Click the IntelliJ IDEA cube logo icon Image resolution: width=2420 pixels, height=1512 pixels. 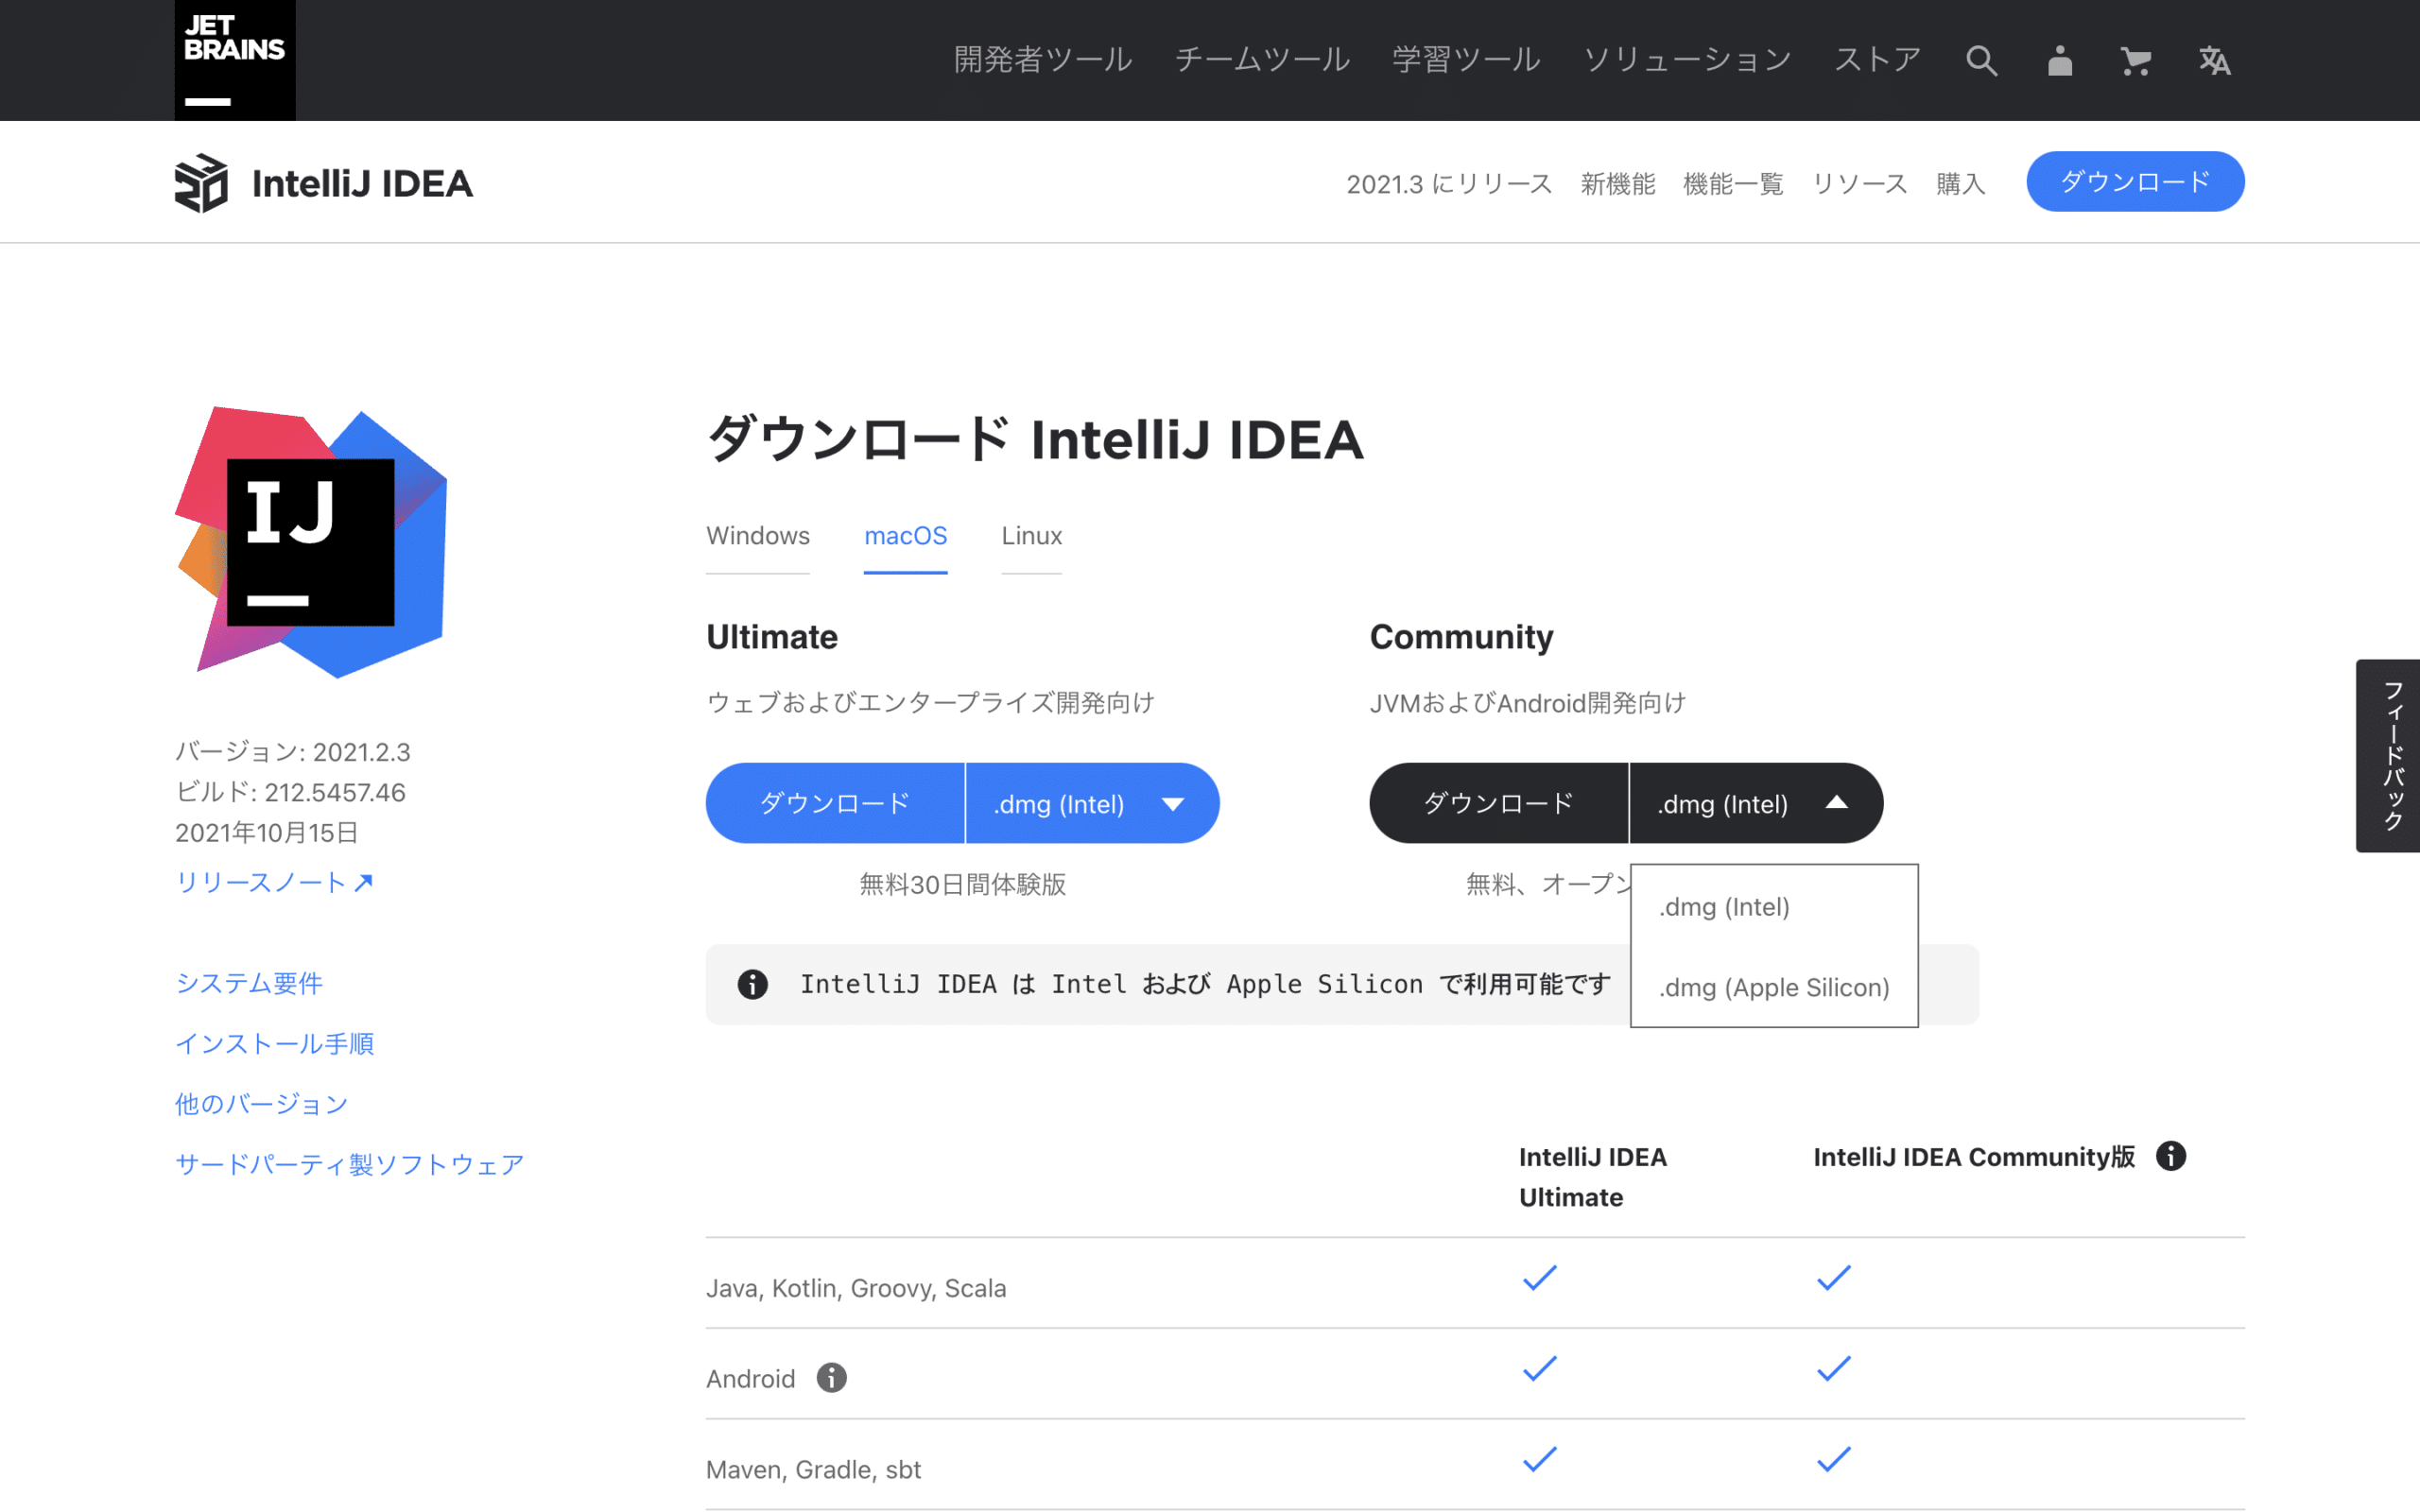coord(201,183)
